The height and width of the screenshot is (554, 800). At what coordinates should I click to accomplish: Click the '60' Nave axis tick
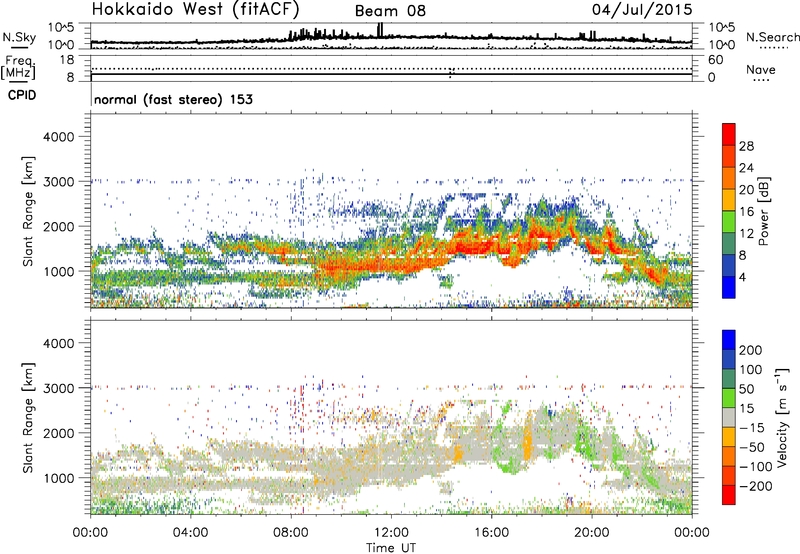[715, 60]
